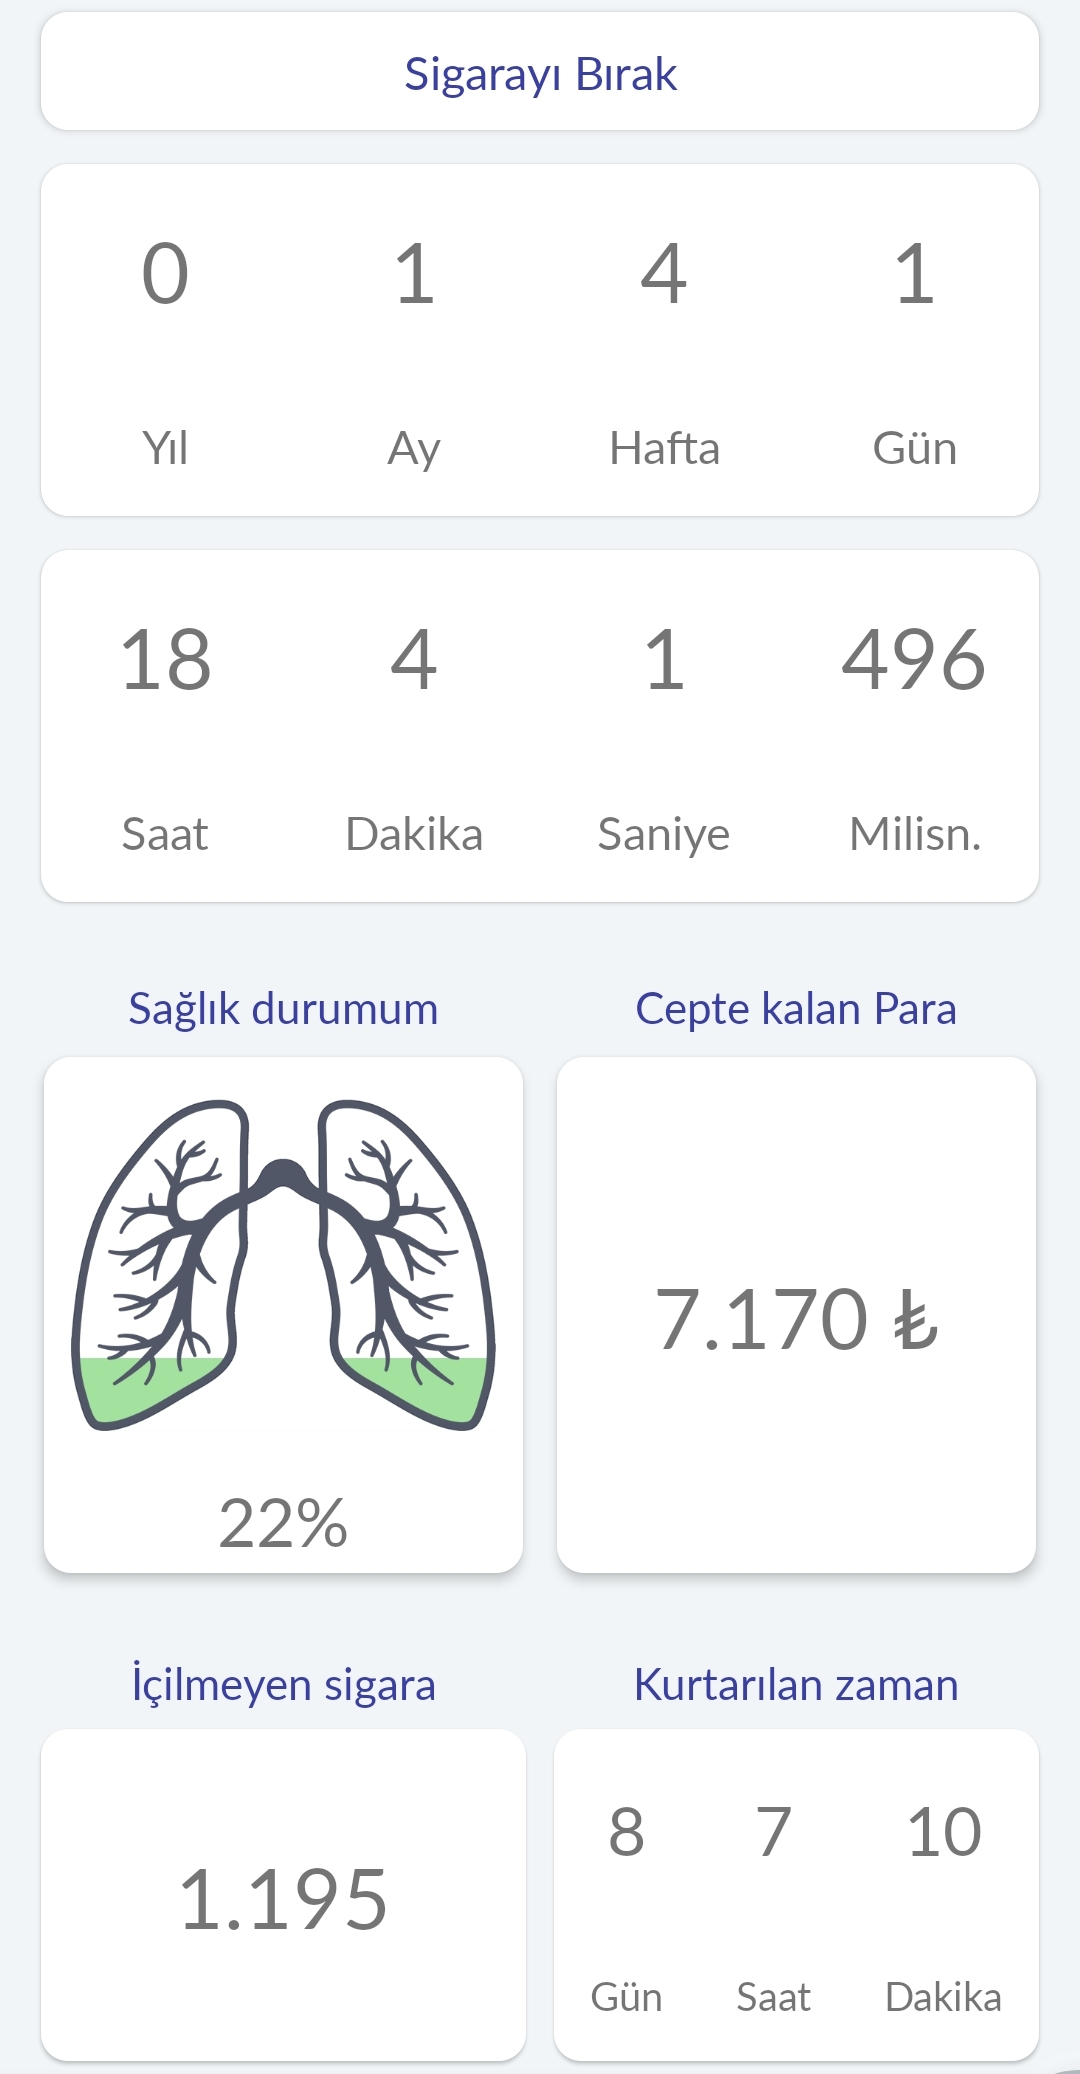Tap the İçilmeyen sigara heading
The height and width of the screenshot is (2074, 1080).
click(283, 1684)
